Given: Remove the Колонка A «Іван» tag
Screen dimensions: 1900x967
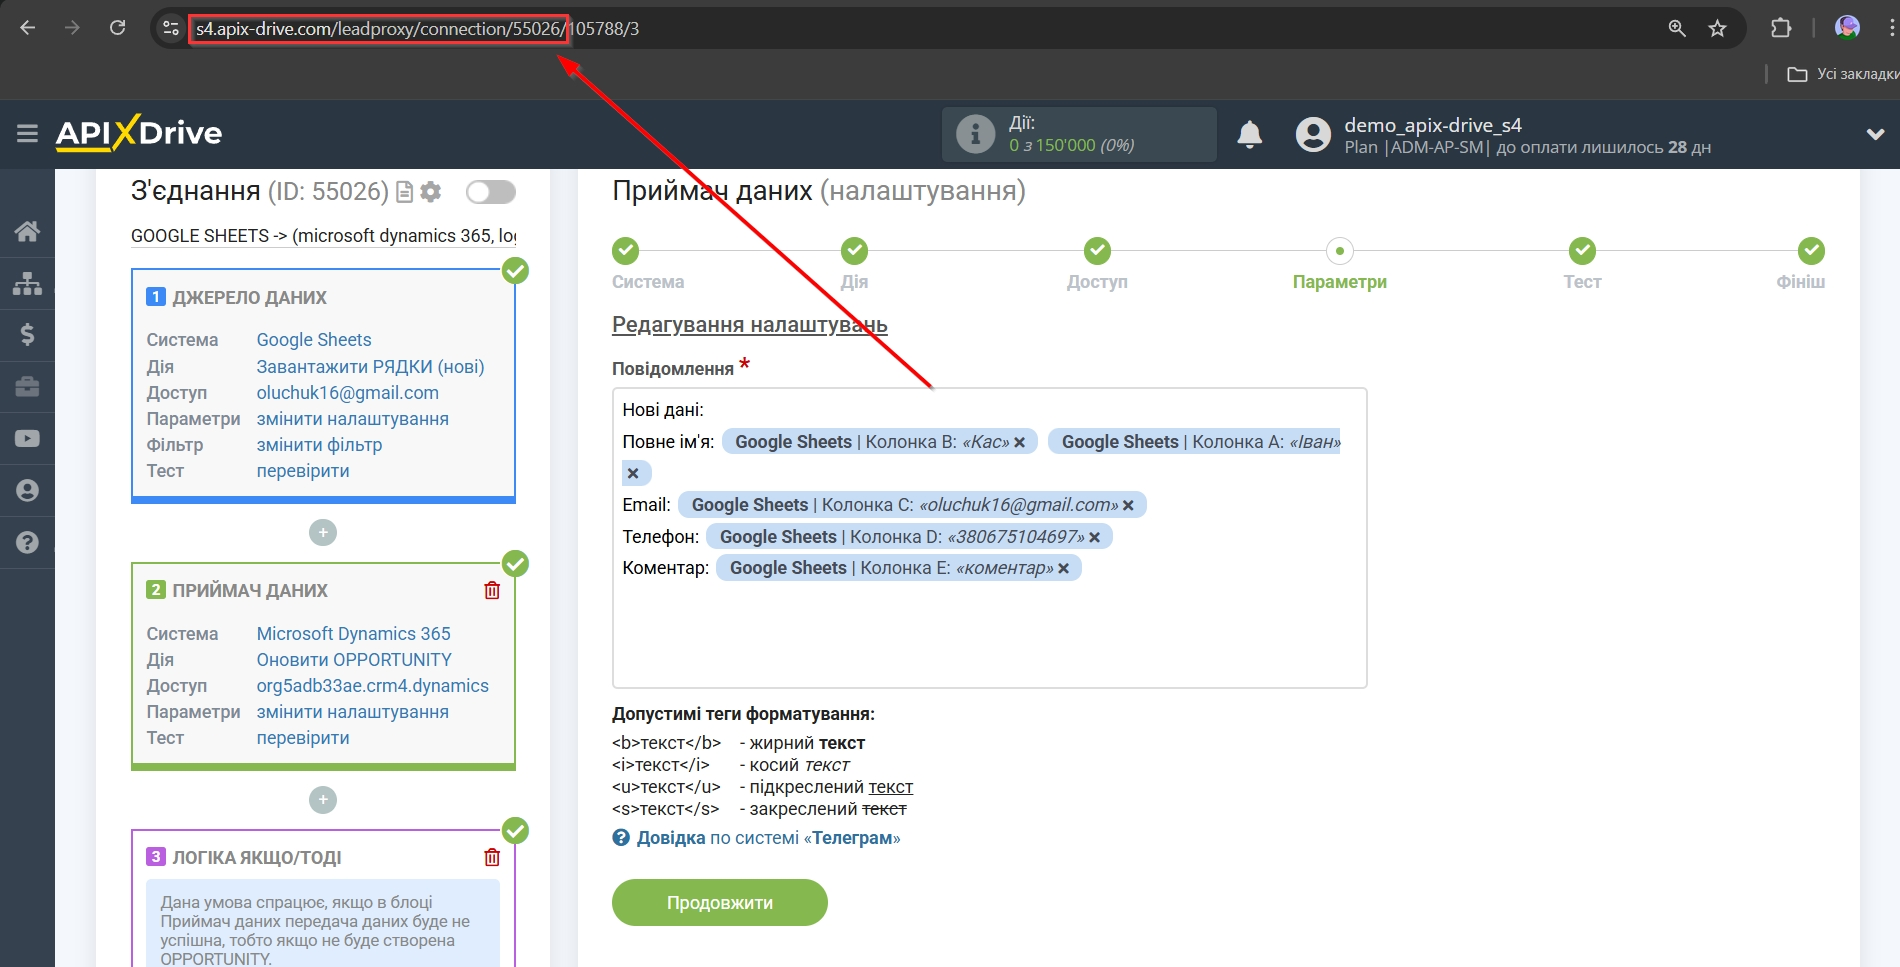Looking at the screenshot, I should [x=632, y=474].
